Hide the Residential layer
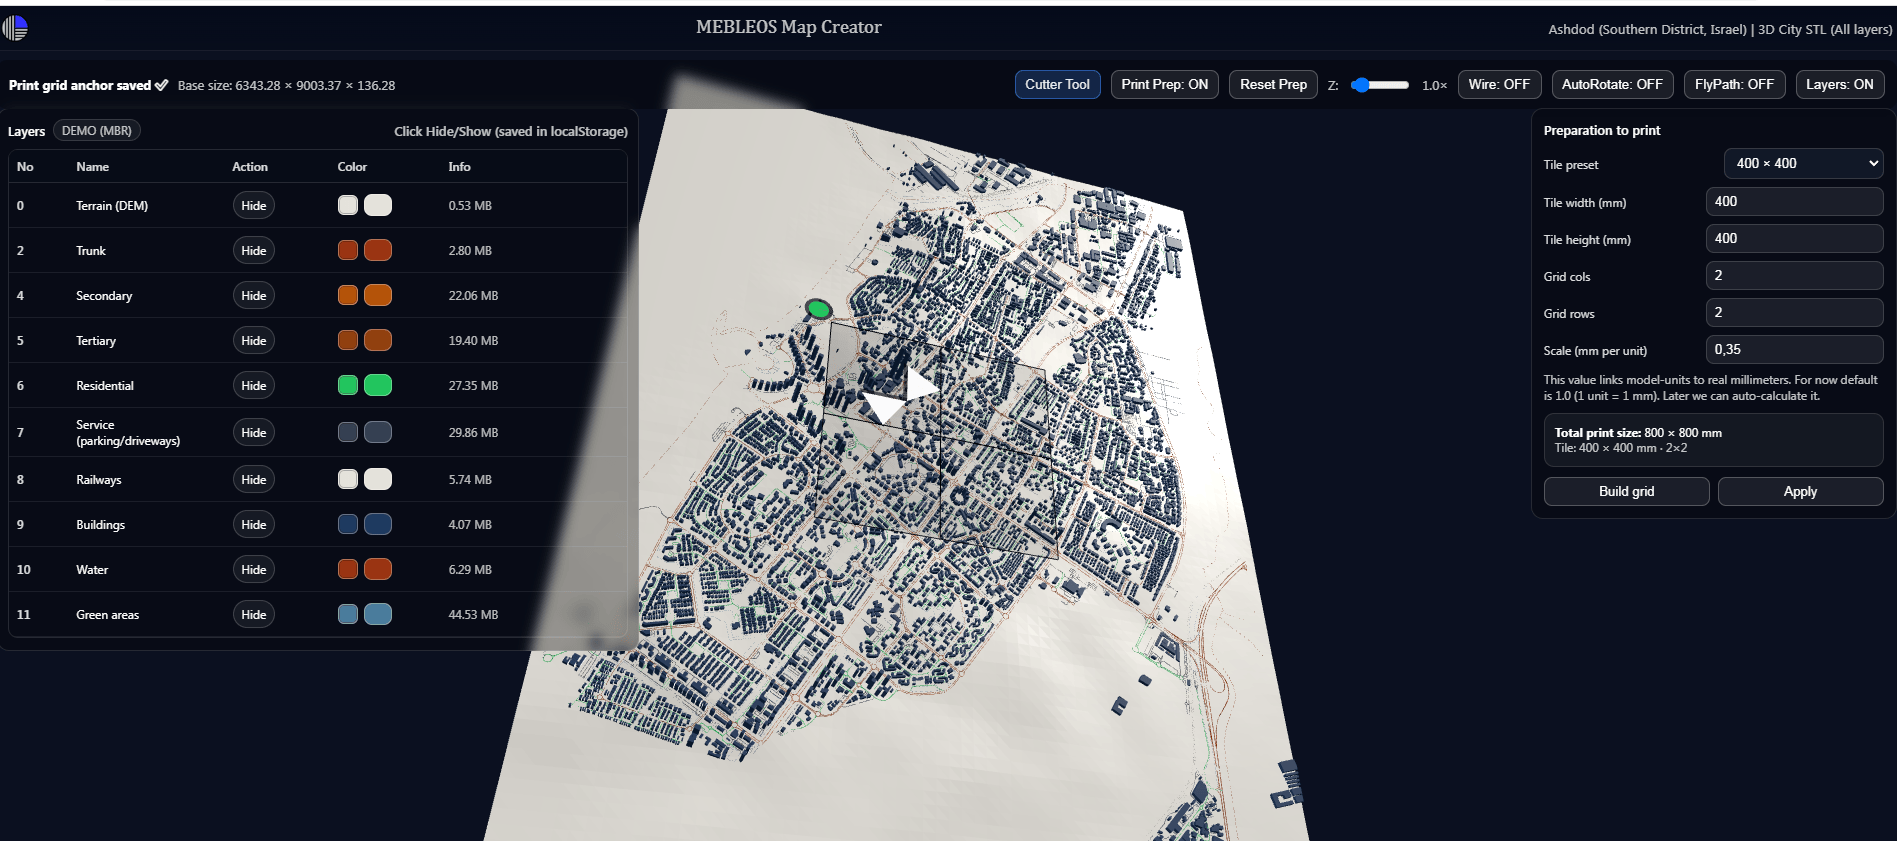The height and width of the screenshot is (841, 1897). 254,385
